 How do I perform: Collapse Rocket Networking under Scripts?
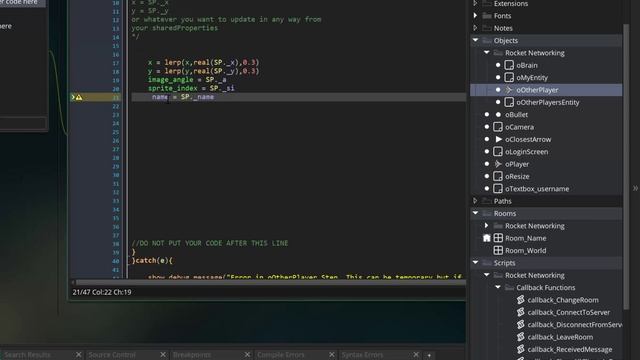tap(487, 275)
